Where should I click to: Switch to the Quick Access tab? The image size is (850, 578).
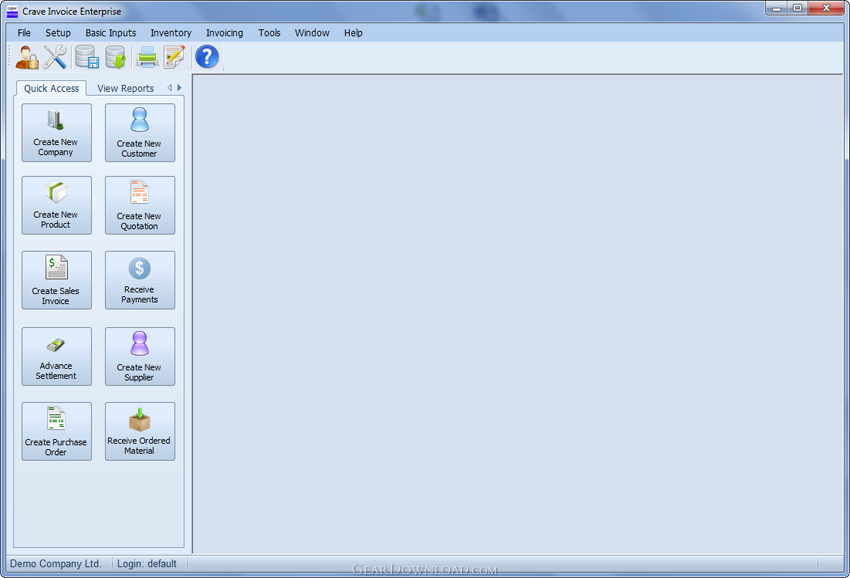51,88
